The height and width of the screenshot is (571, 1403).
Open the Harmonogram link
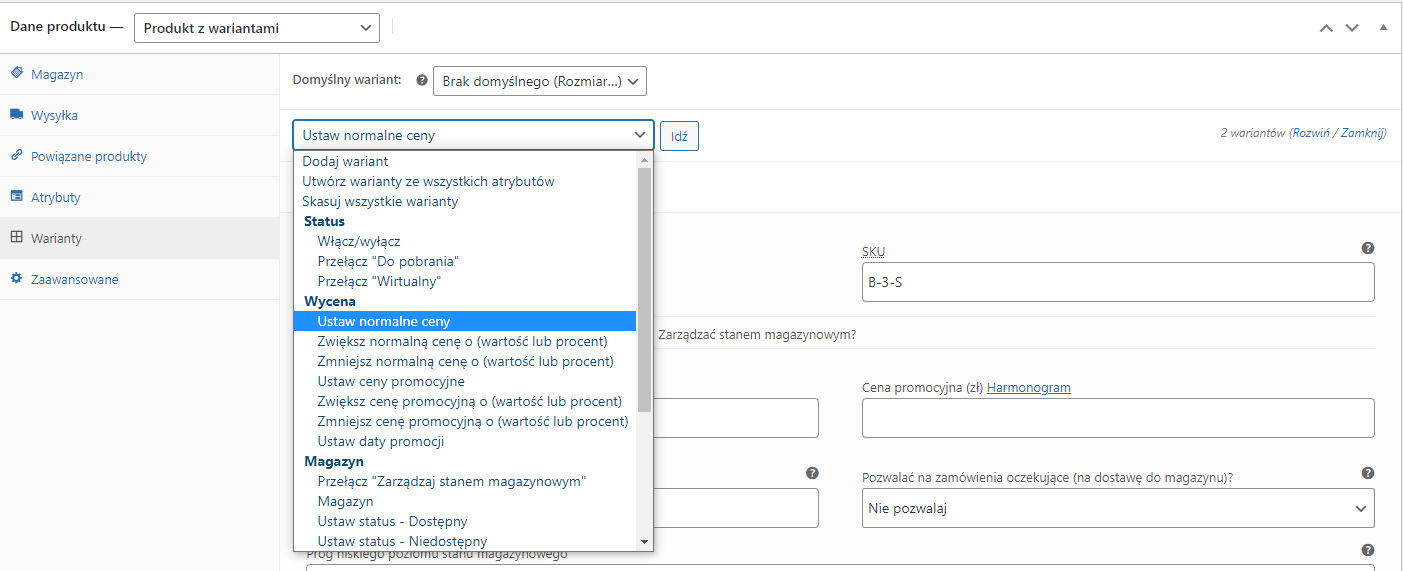(x=1028, y=387)
